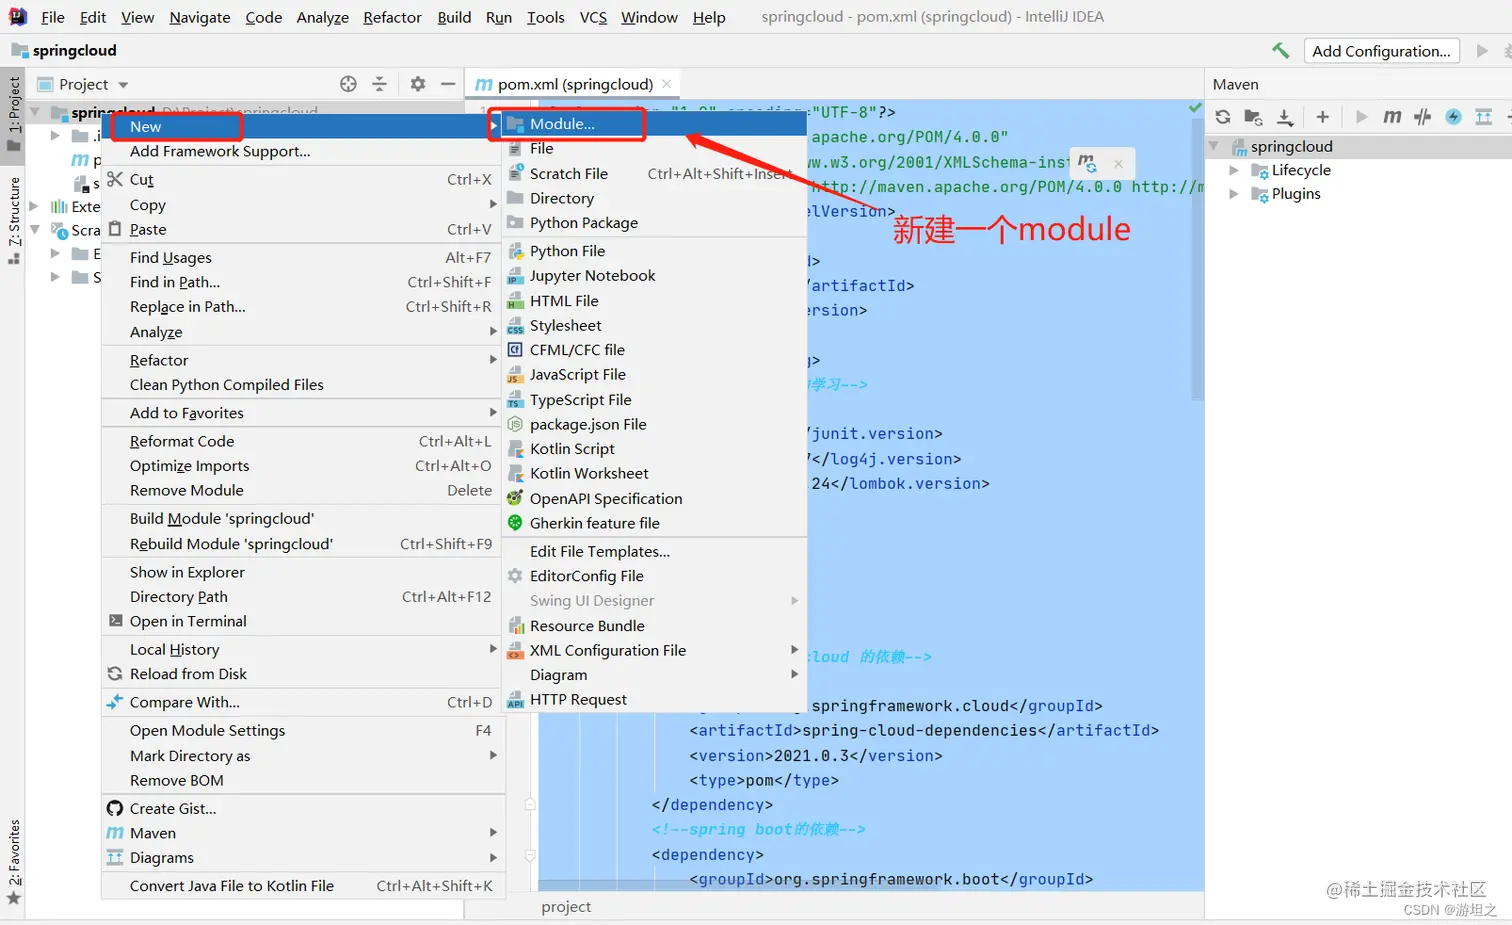Toggle Maven skip tests mode icon

pos(1423,117)
